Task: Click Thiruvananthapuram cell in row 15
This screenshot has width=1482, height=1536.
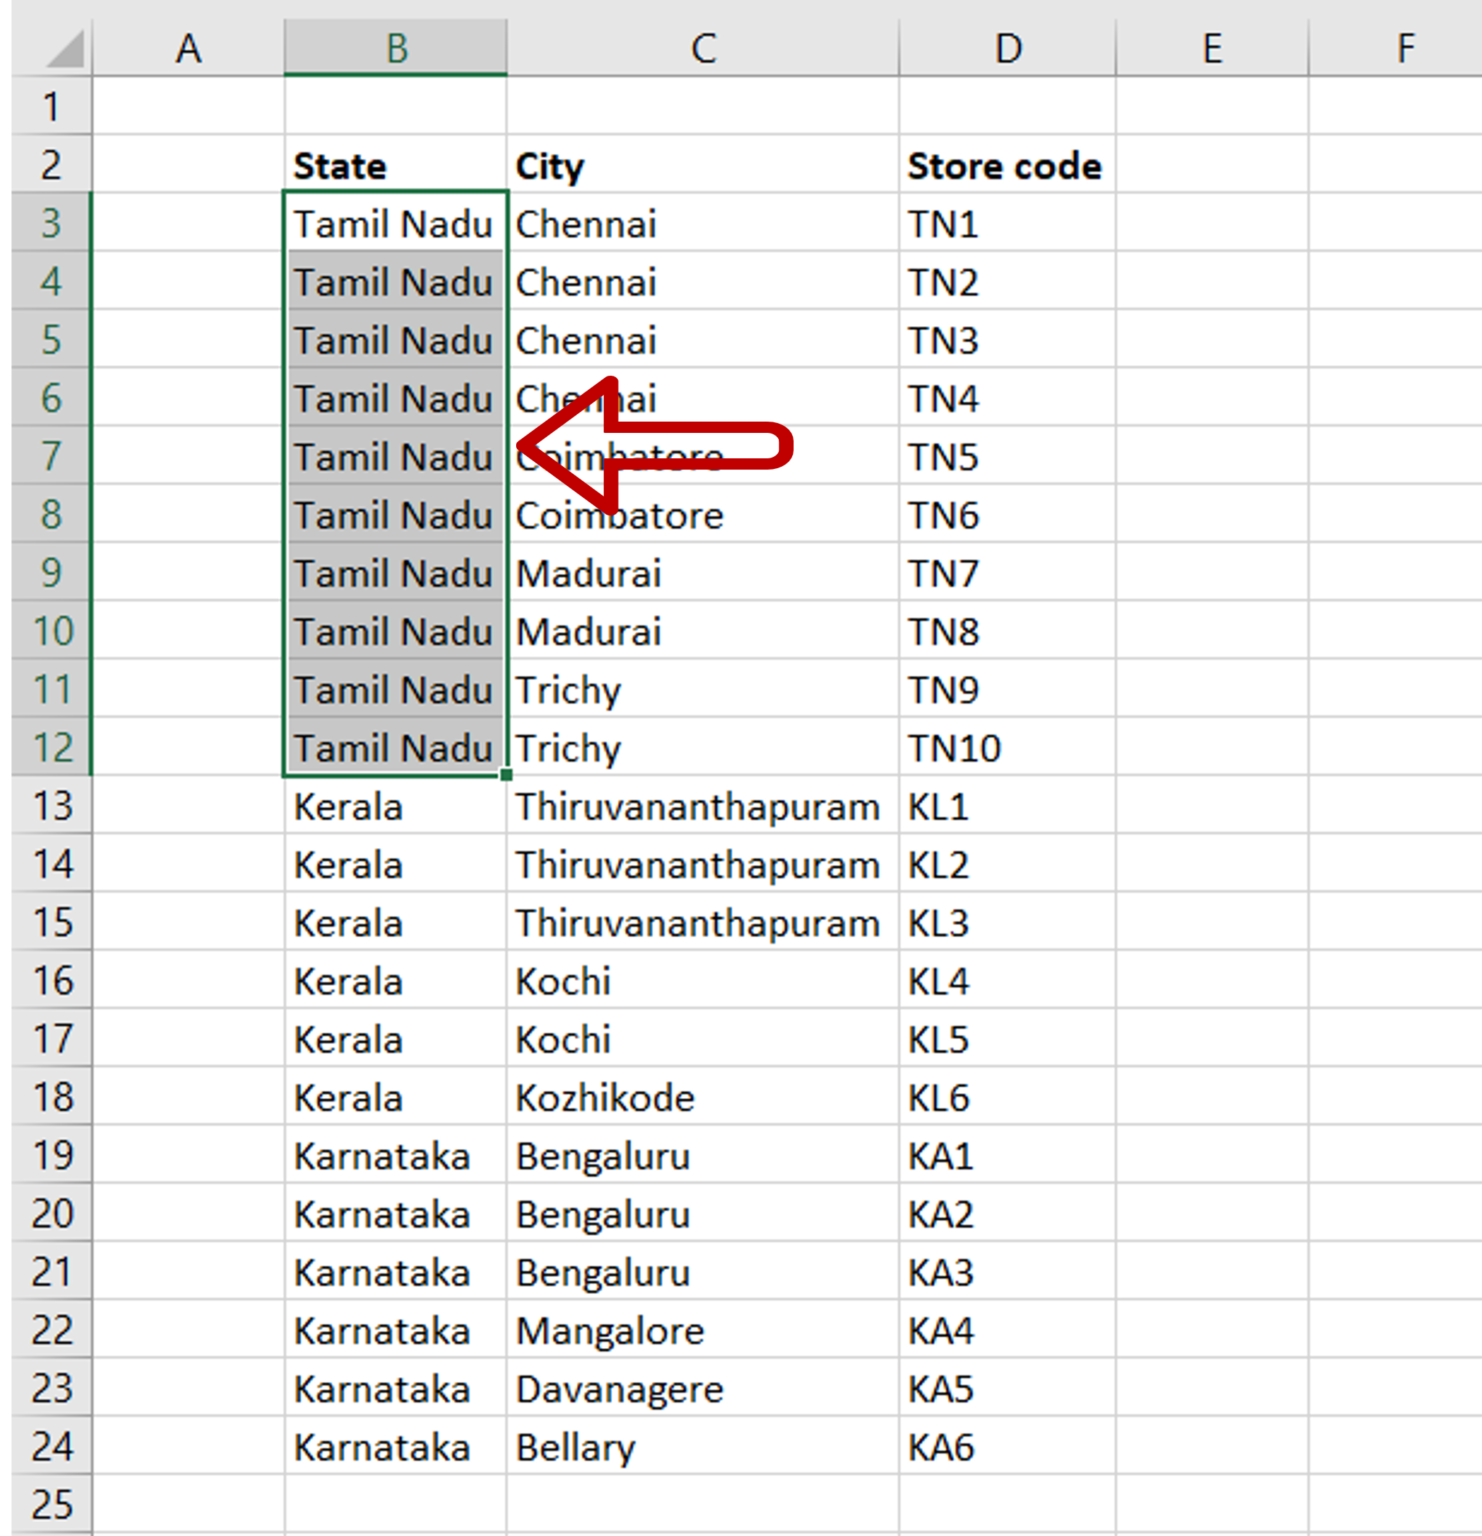Action: click(703, 922)
